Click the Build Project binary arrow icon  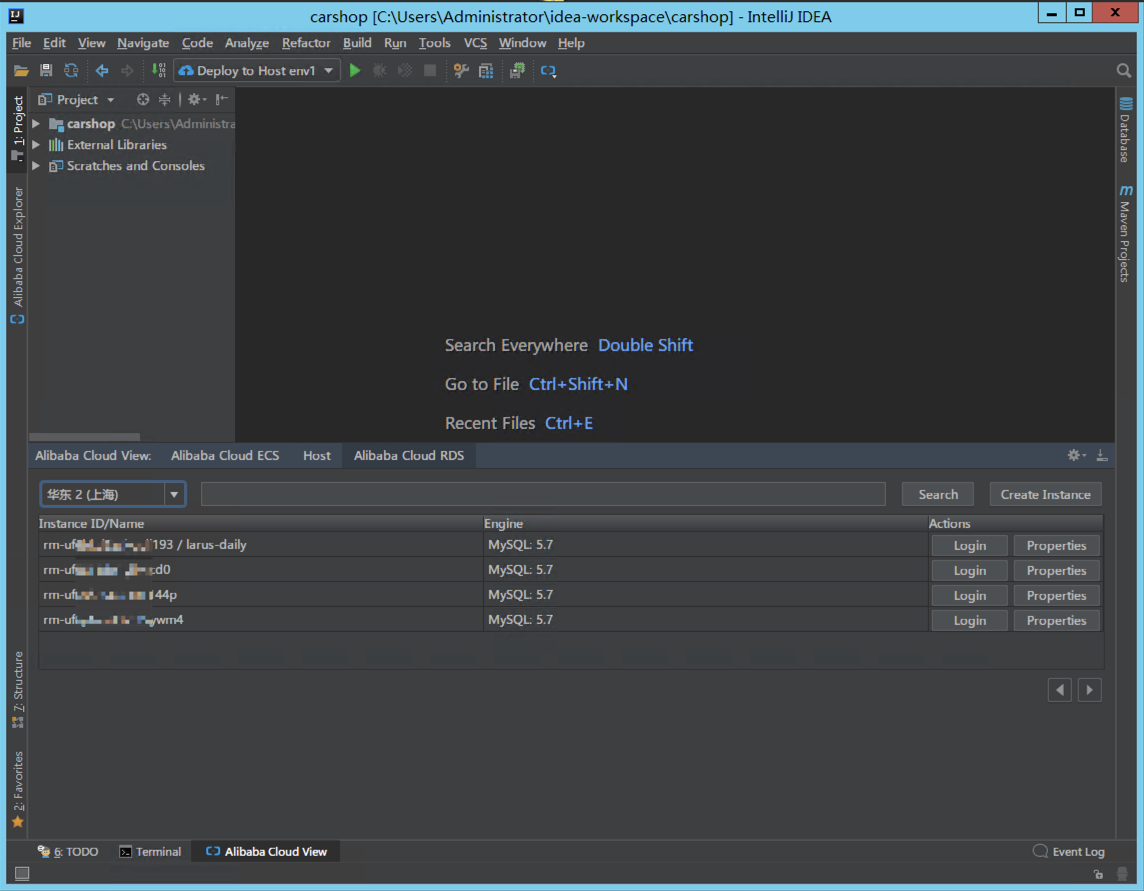tap(158, 71)
